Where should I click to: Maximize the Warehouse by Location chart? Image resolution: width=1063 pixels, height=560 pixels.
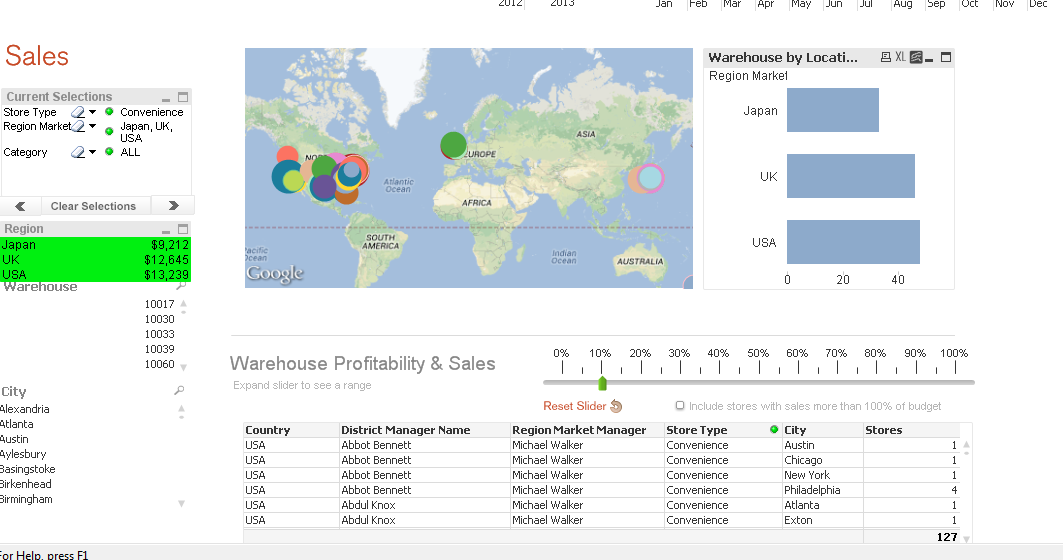(946, 58)
